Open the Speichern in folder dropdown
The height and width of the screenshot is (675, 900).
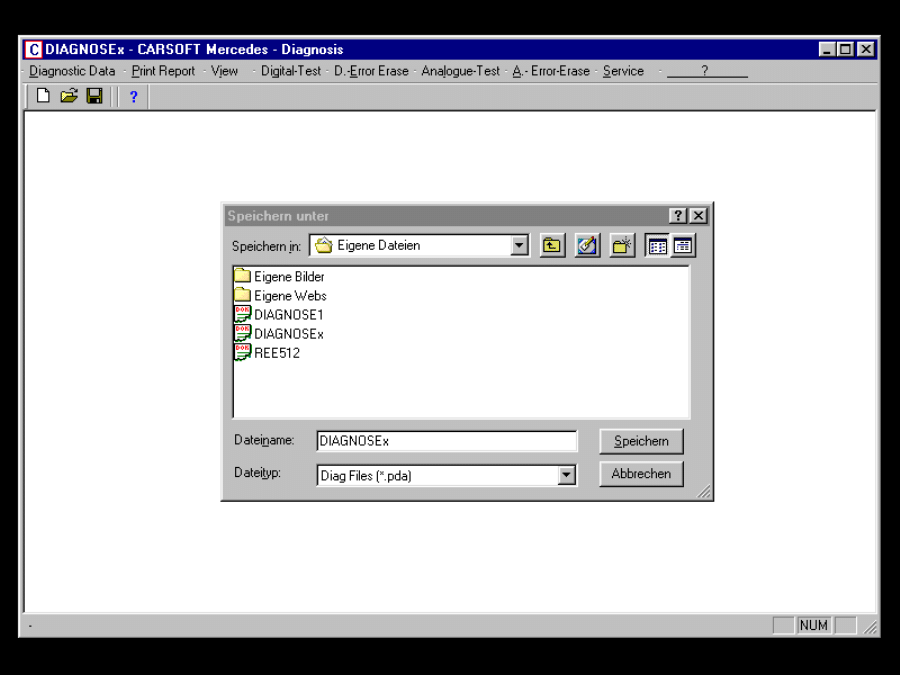(518, 245)
